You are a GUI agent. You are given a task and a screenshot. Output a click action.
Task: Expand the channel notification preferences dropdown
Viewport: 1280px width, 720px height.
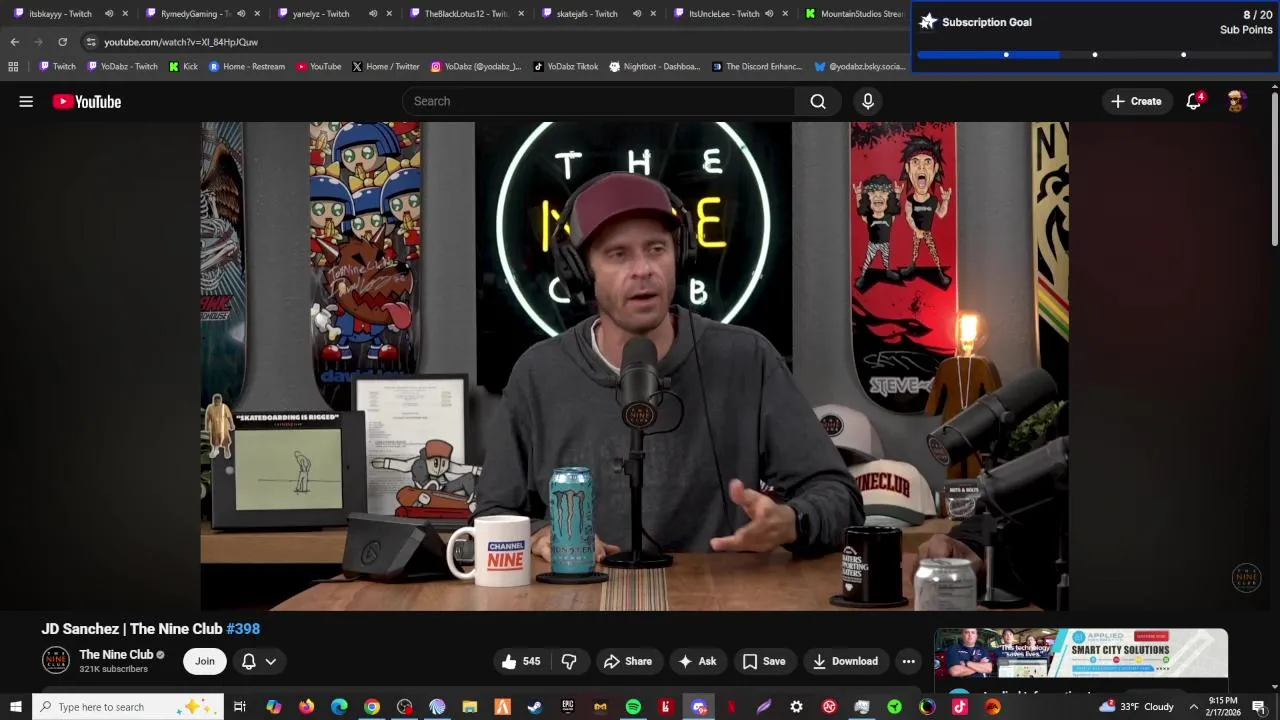click(x=270, y=661)
